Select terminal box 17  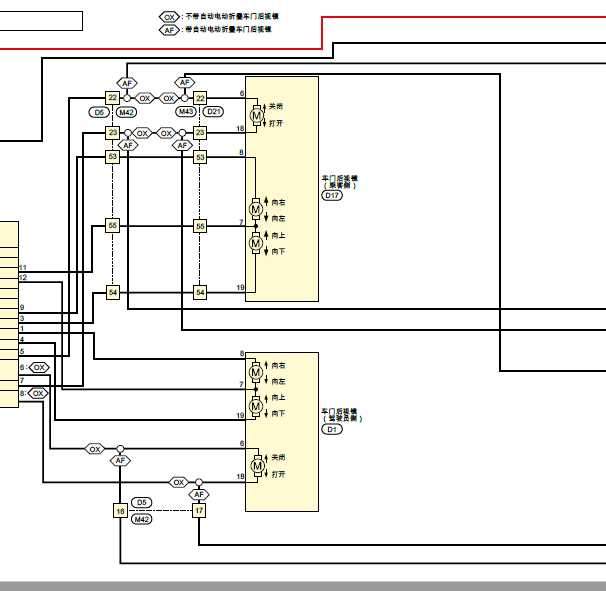pos(199,511)
